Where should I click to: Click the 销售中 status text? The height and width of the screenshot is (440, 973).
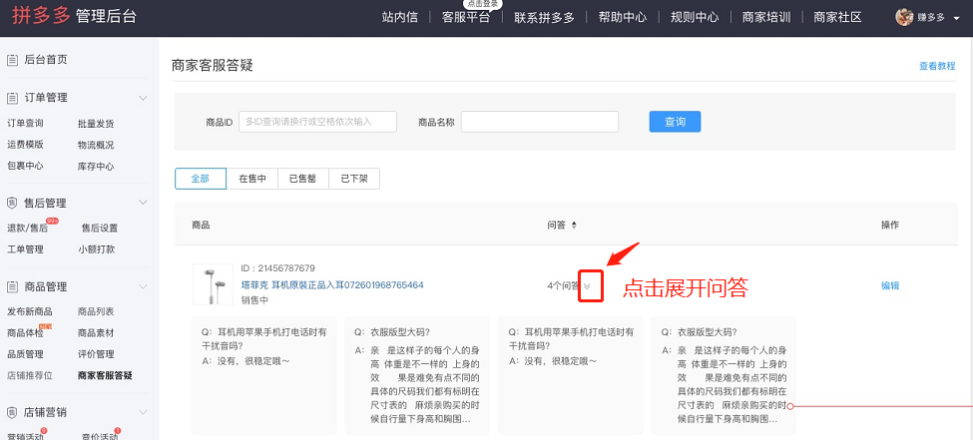[x=254, y=300]
